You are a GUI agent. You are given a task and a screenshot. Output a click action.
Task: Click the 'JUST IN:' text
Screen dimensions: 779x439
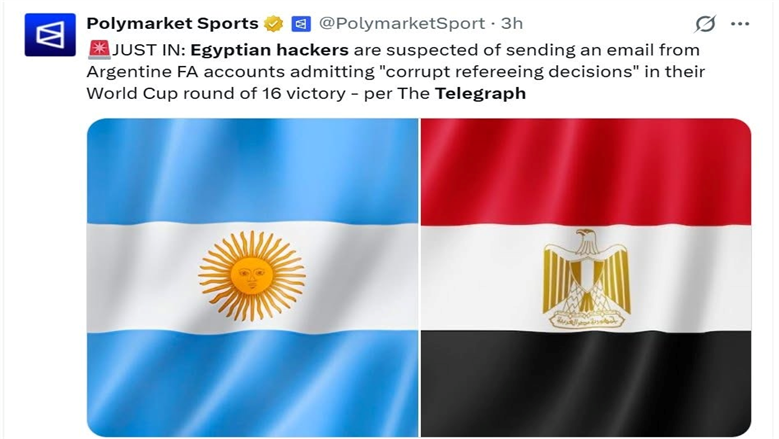[x=148, y=50]
